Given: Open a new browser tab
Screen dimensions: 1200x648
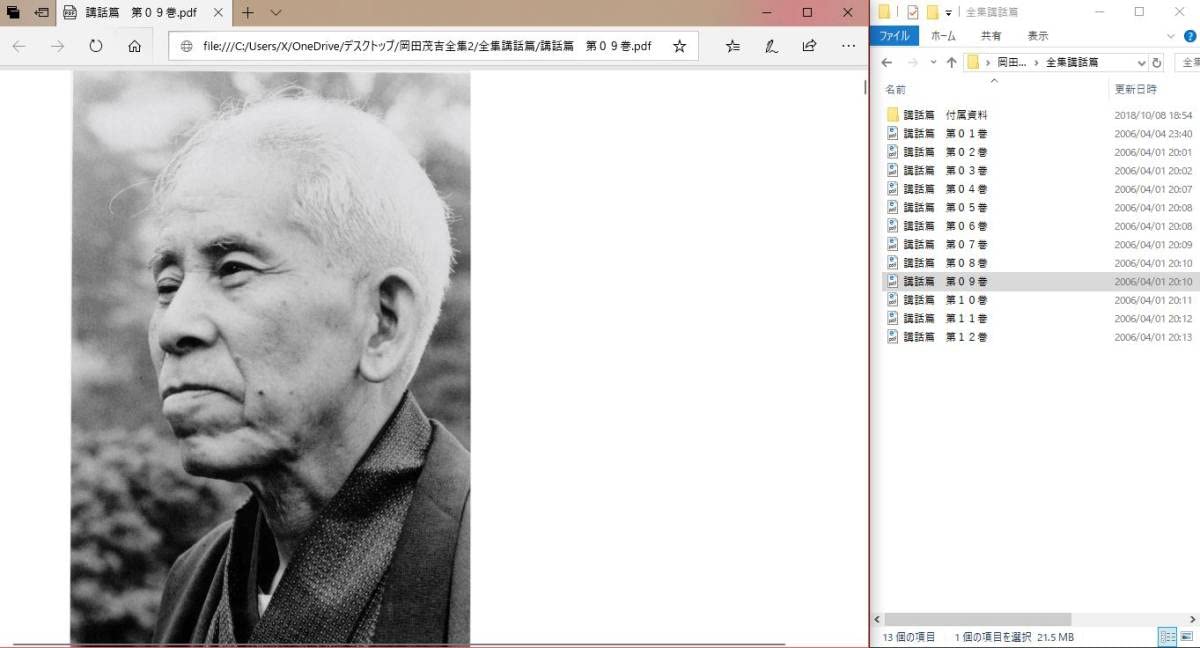Looking at the screenshot, I should point(248,13).
